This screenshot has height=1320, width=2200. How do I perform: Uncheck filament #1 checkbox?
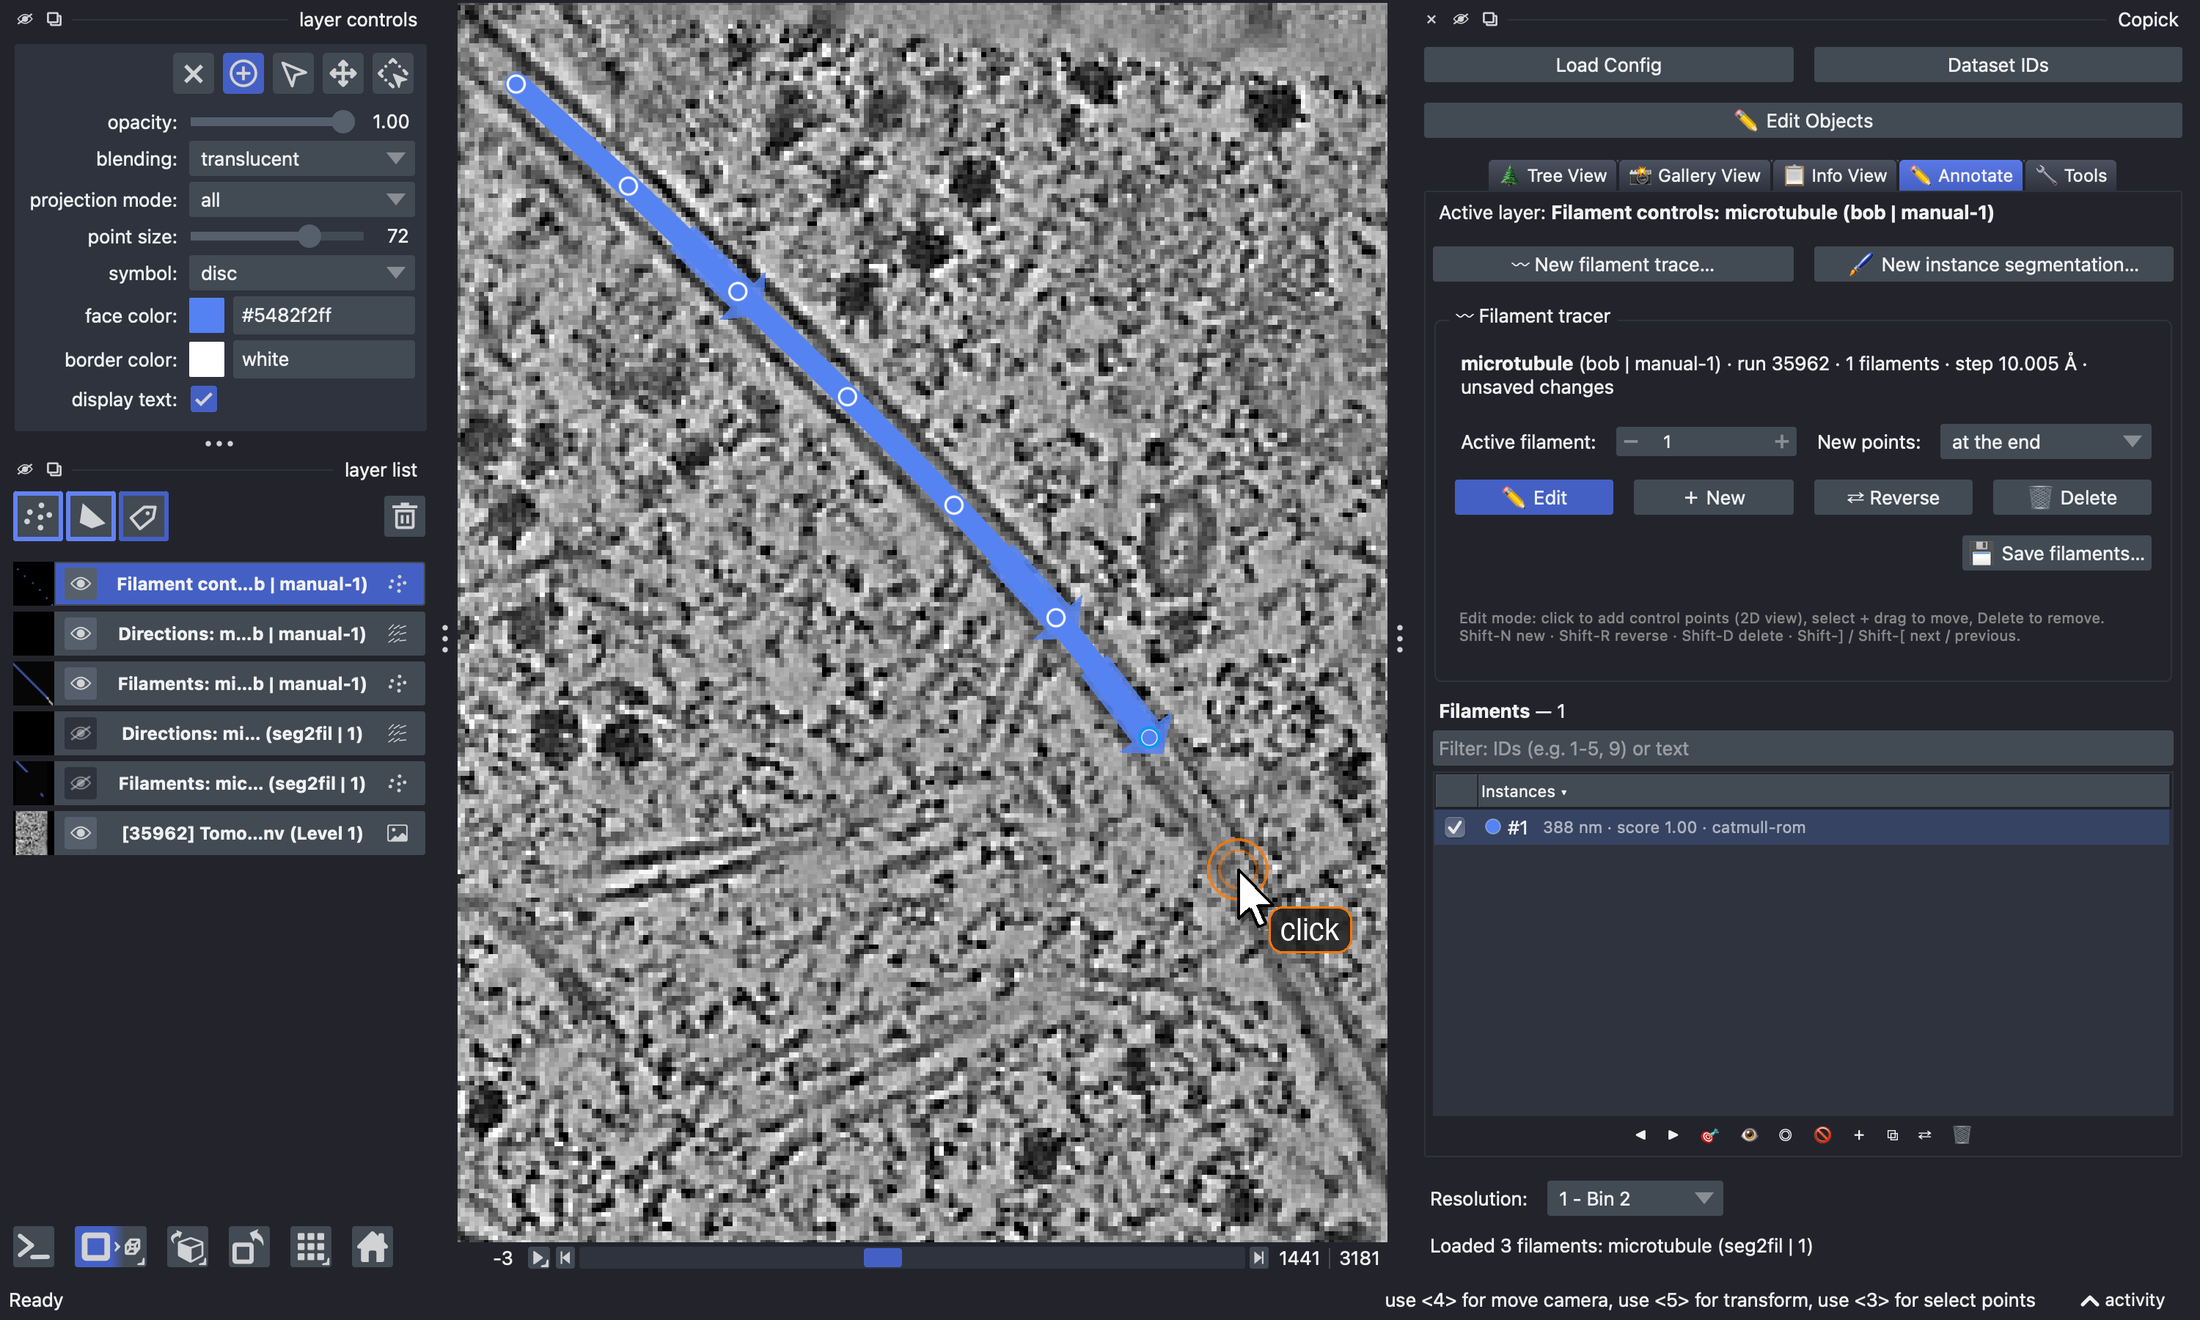point(1455,827)
